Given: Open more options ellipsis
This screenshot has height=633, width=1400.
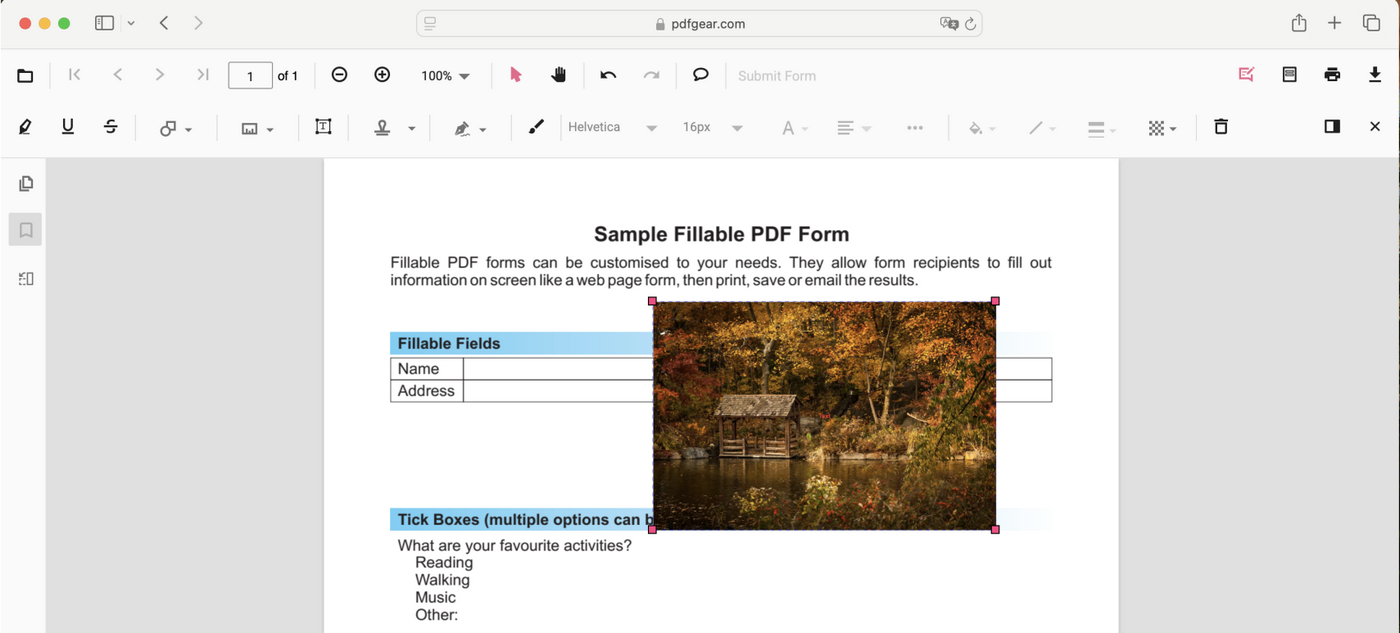Looking at the screenshot, I should tap(915, 128).
